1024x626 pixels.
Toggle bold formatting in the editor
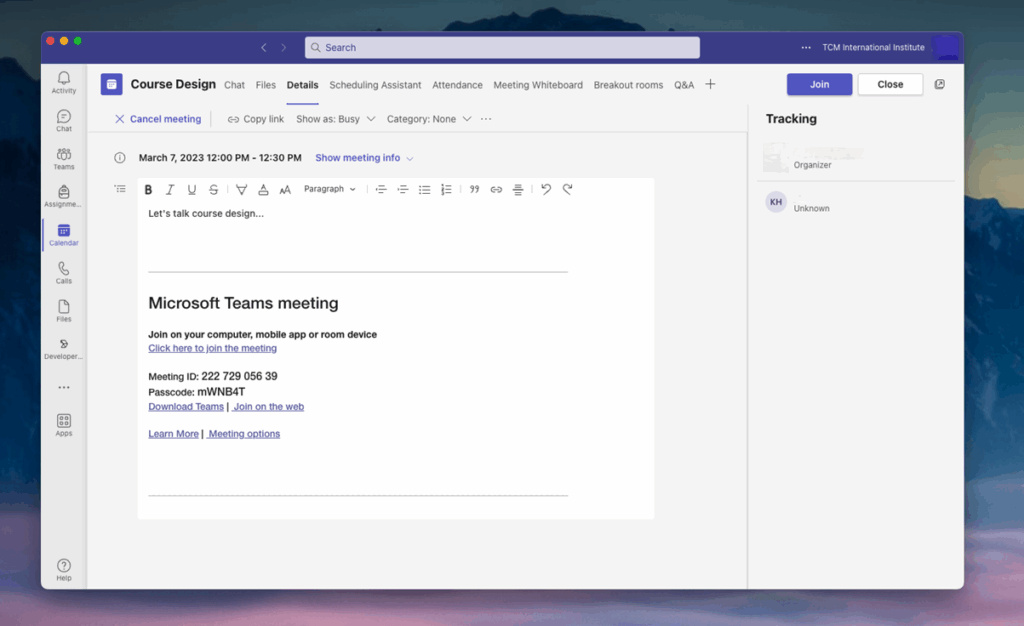(148, 189)
